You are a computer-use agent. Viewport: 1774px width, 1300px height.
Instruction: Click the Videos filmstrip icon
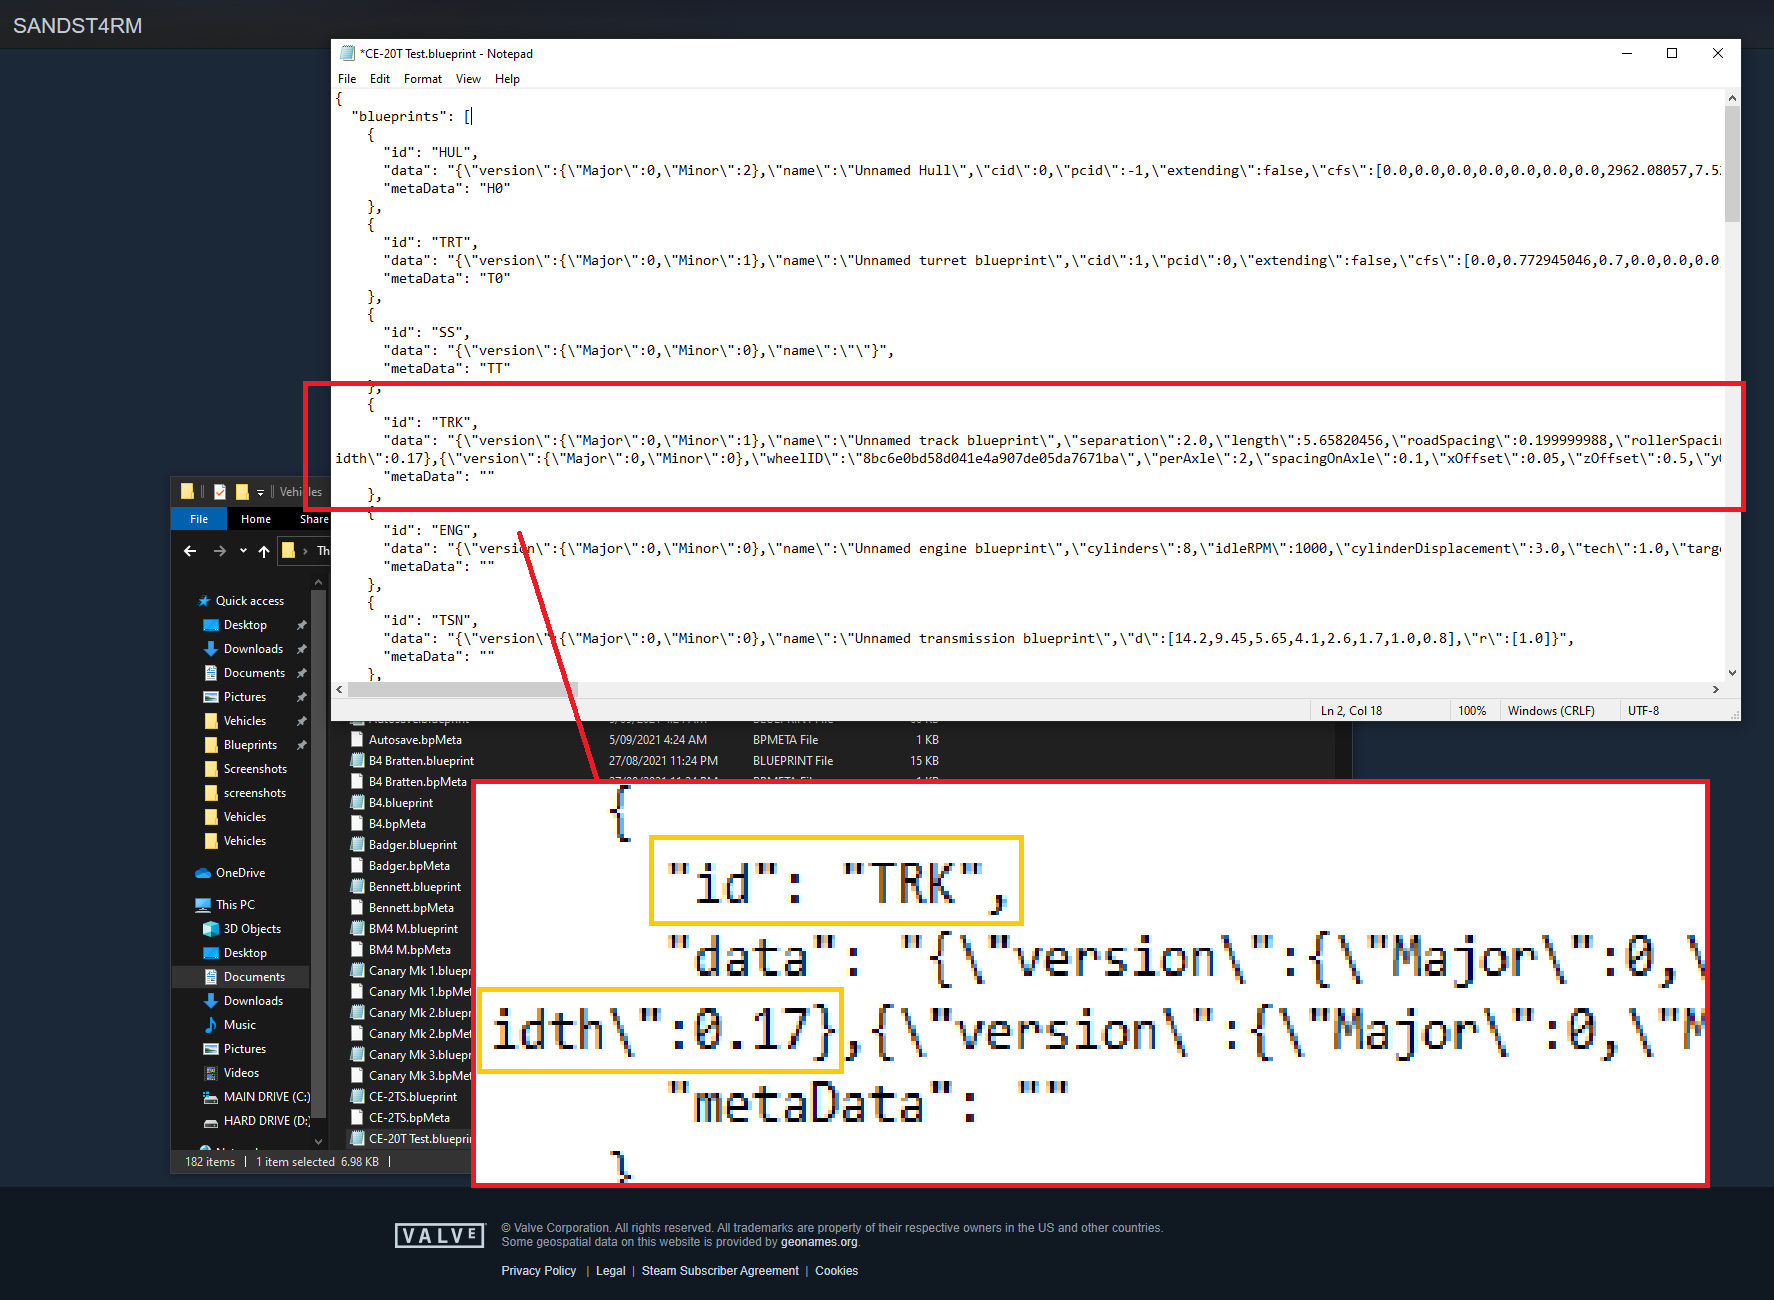(x=211, y=1073)
